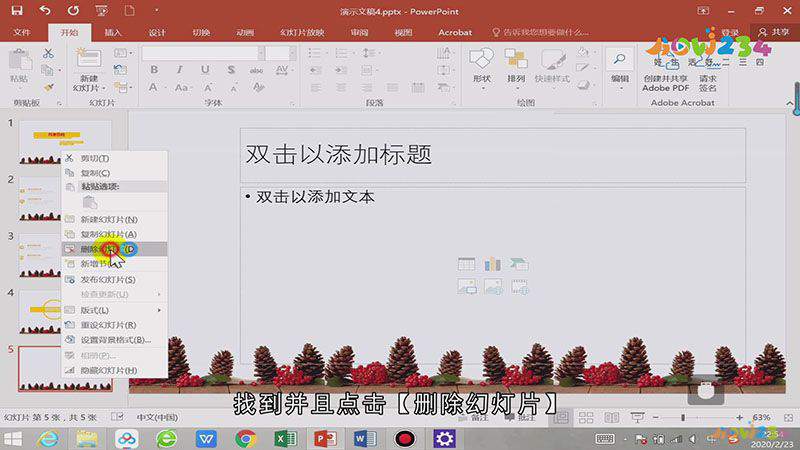Toggle Comments (批注) pane in status bar
800x450 pixels.
[x=519, y=417]
